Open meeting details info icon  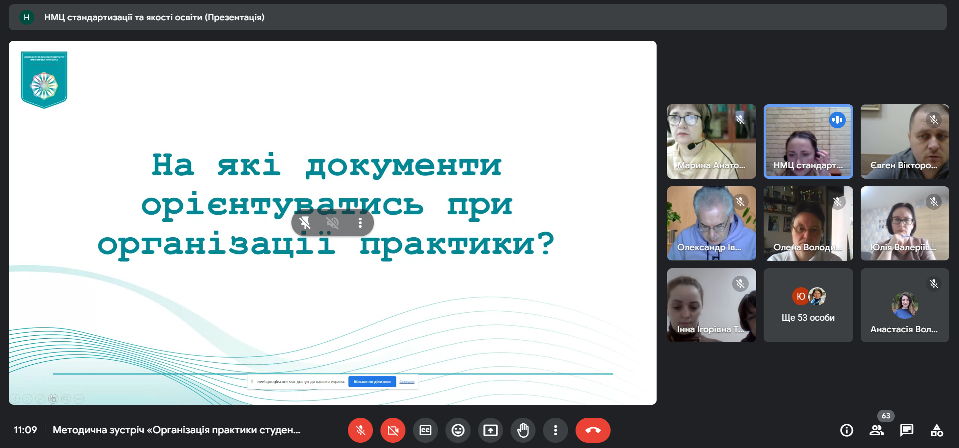846,430
